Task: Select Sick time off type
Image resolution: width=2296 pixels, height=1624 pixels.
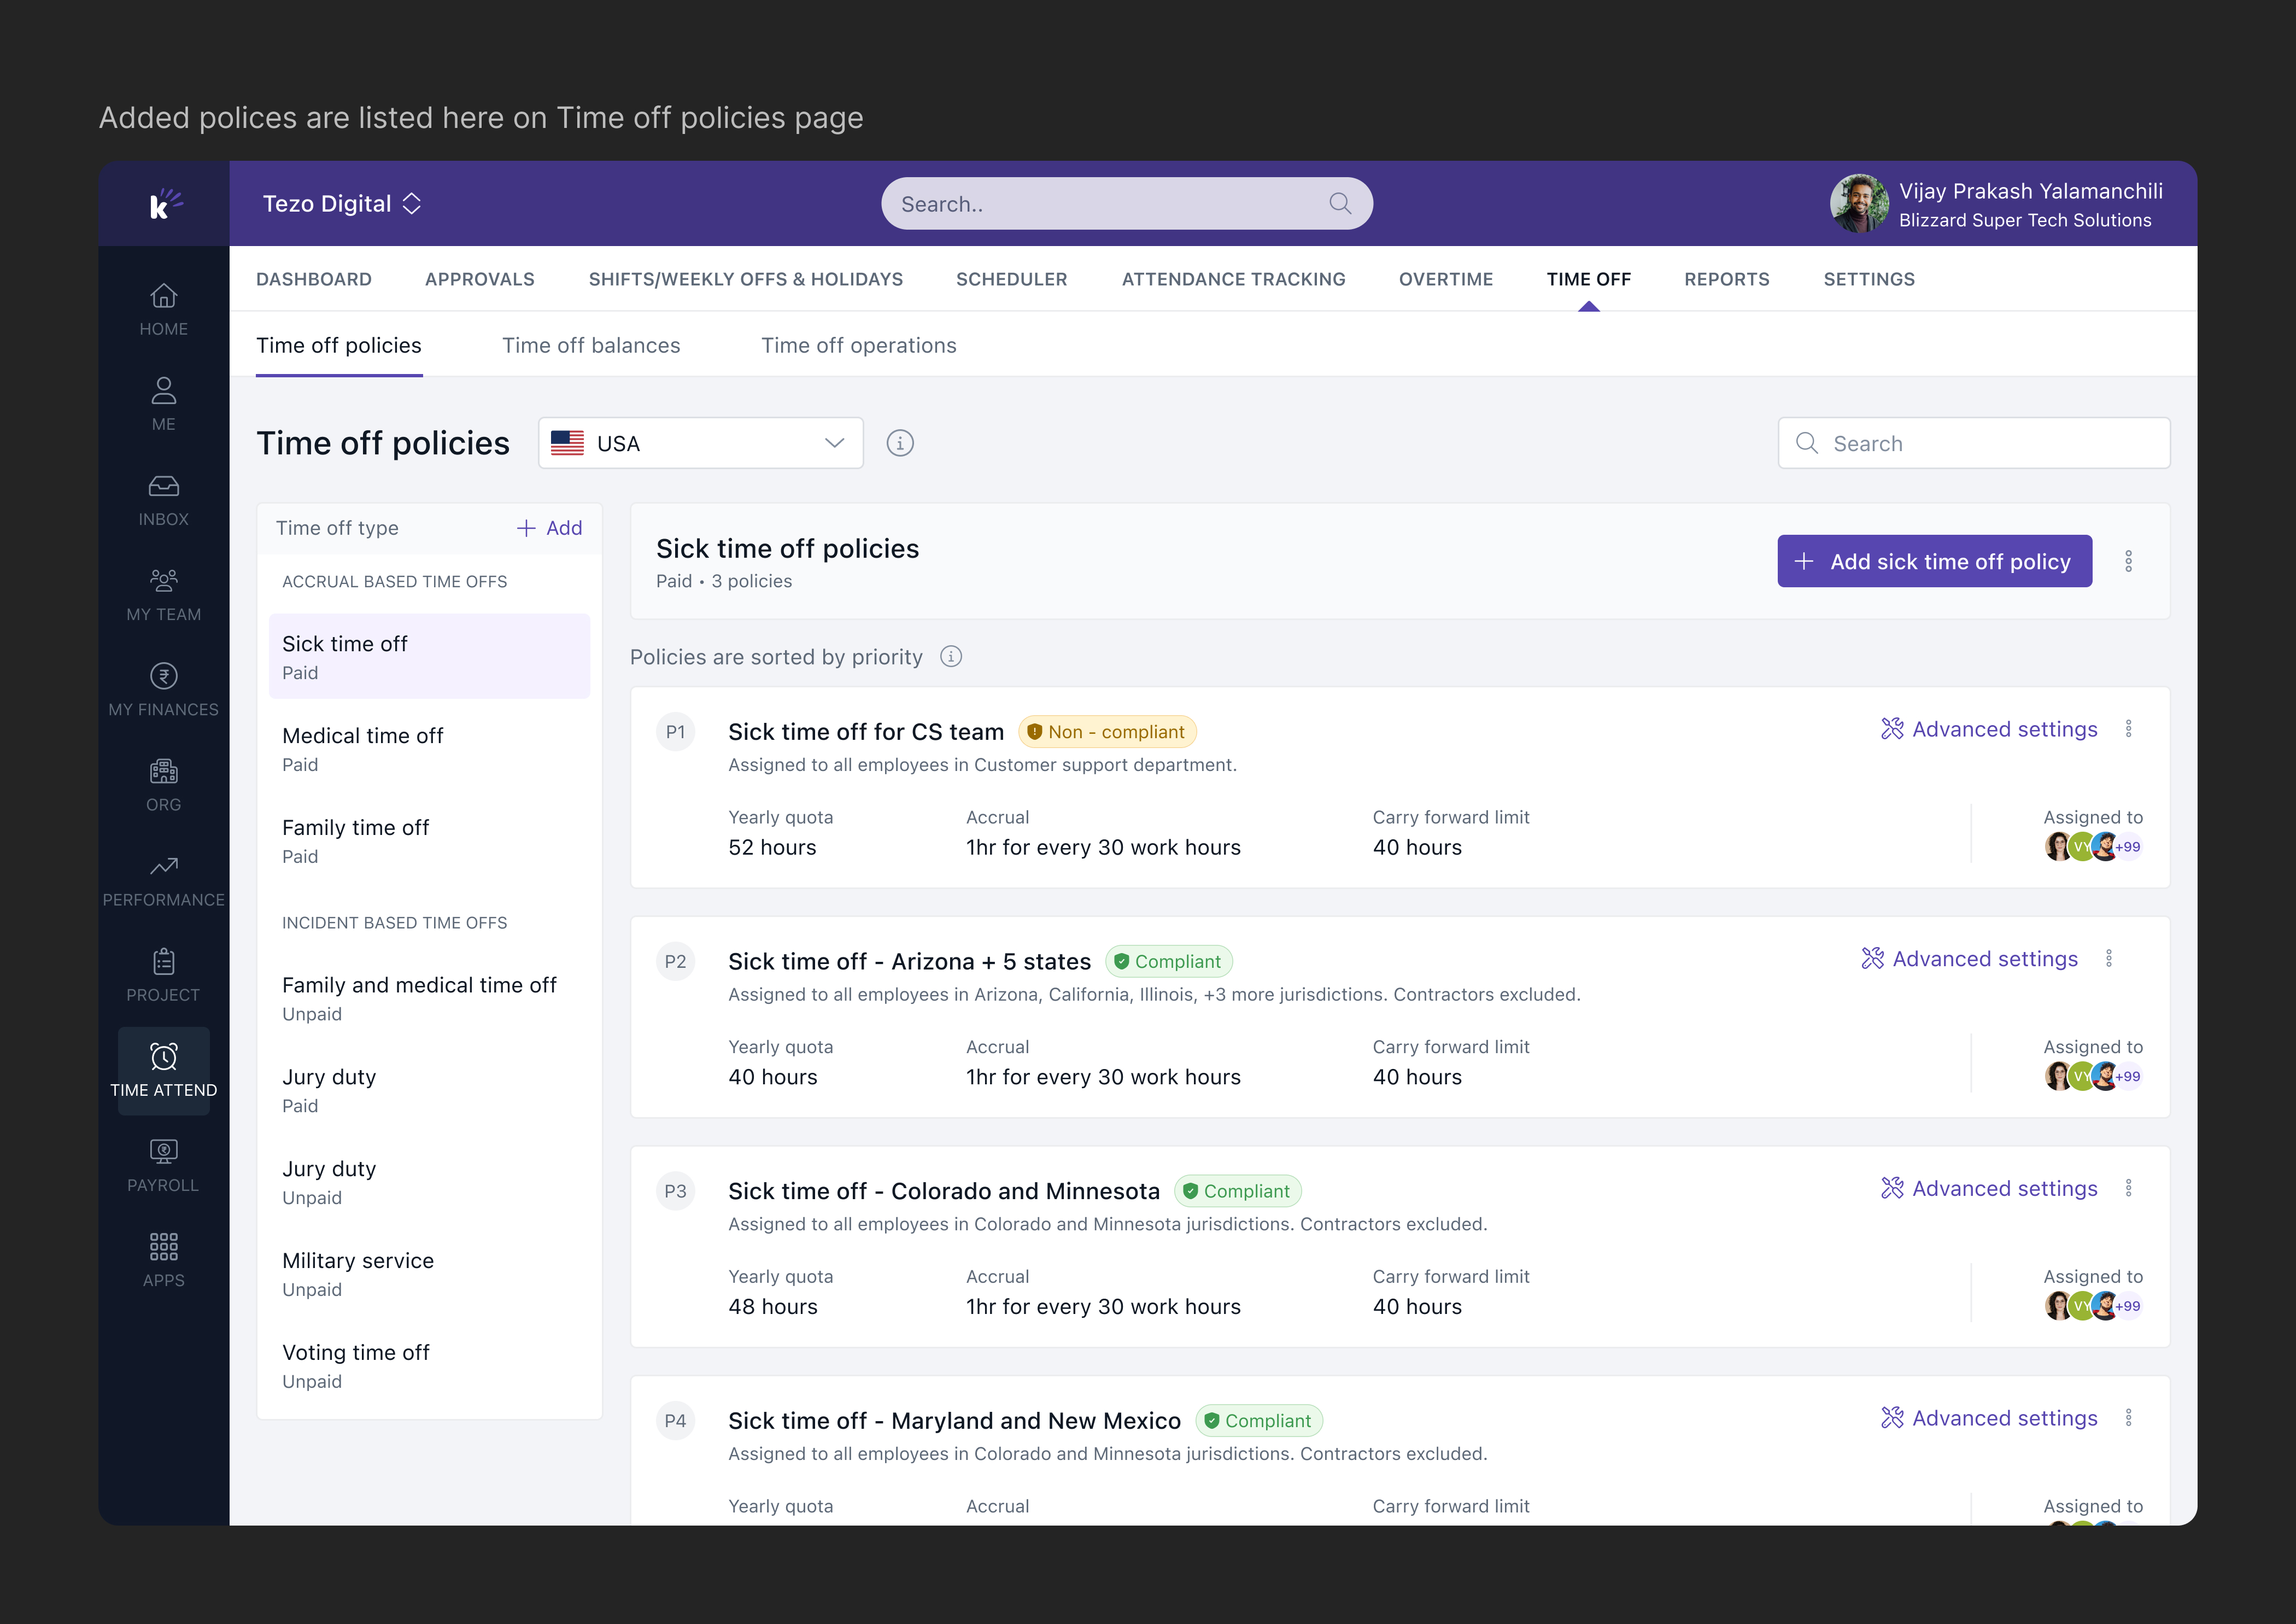Action: click(x=430, y=656)
